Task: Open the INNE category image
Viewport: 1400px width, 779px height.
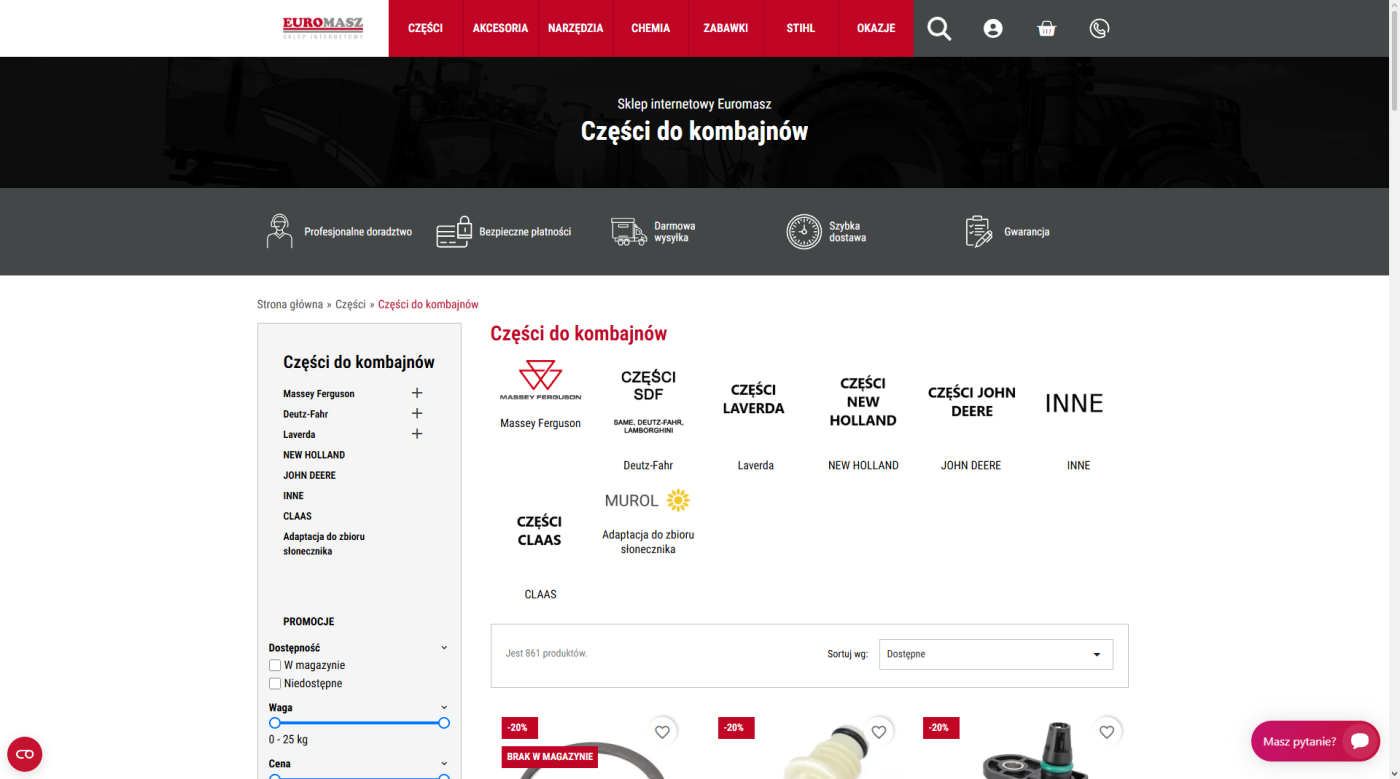Action: 1074,403
